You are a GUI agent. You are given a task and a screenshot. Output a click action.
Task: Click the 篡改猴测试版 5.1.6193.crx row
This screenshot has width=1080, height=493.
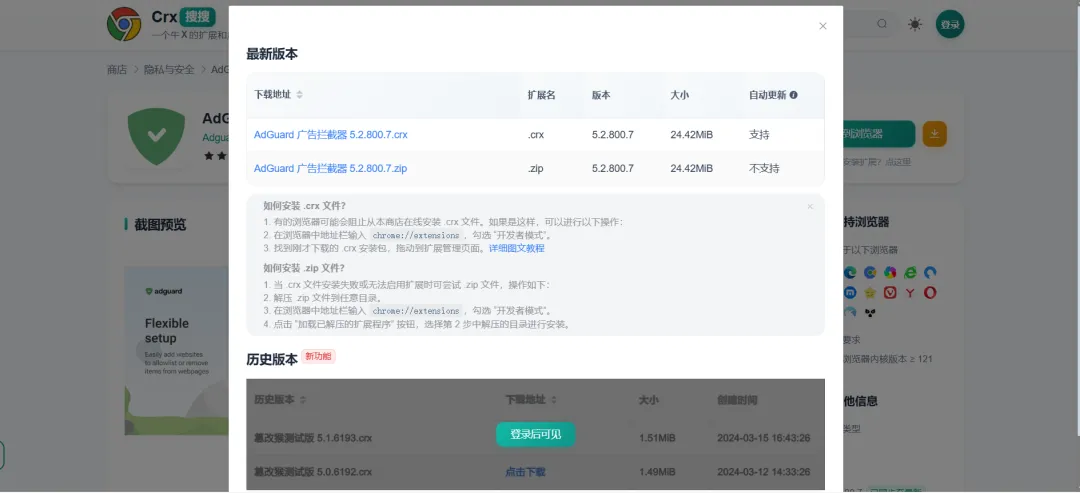[x=535, y=437]
